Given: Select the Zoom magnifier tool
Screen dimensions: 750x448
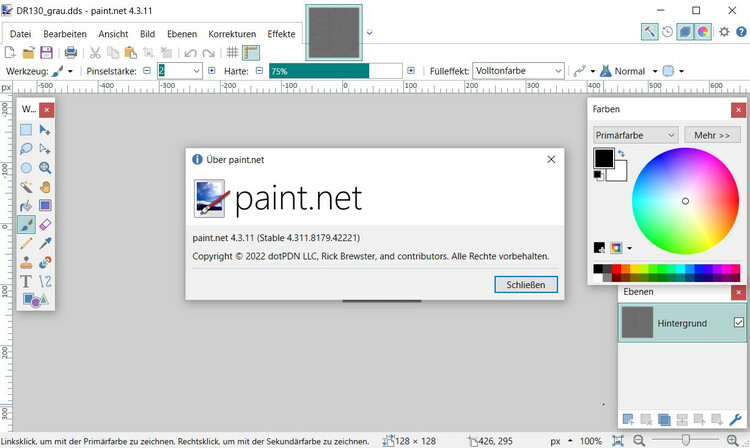Looking at the screenshot, I should (x=45, y=168).
